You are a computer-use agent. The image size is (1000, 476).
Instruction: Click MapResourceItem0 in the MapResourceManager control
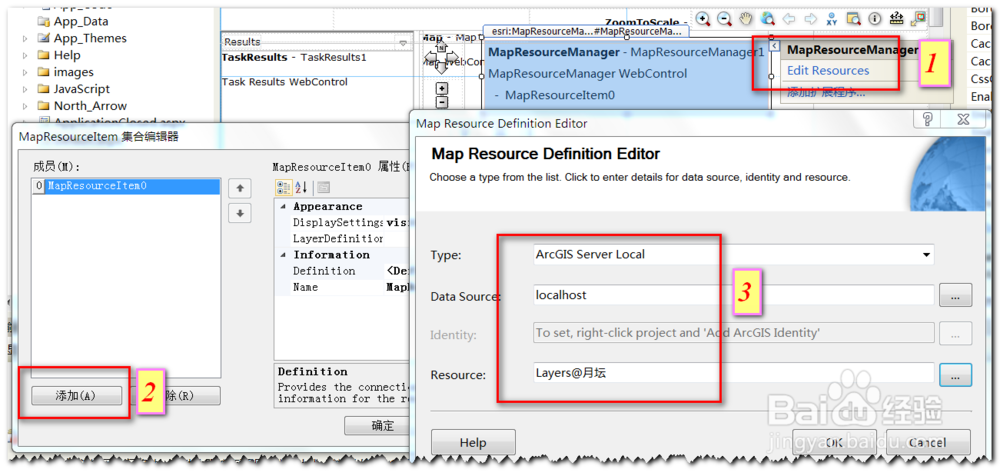560,96
